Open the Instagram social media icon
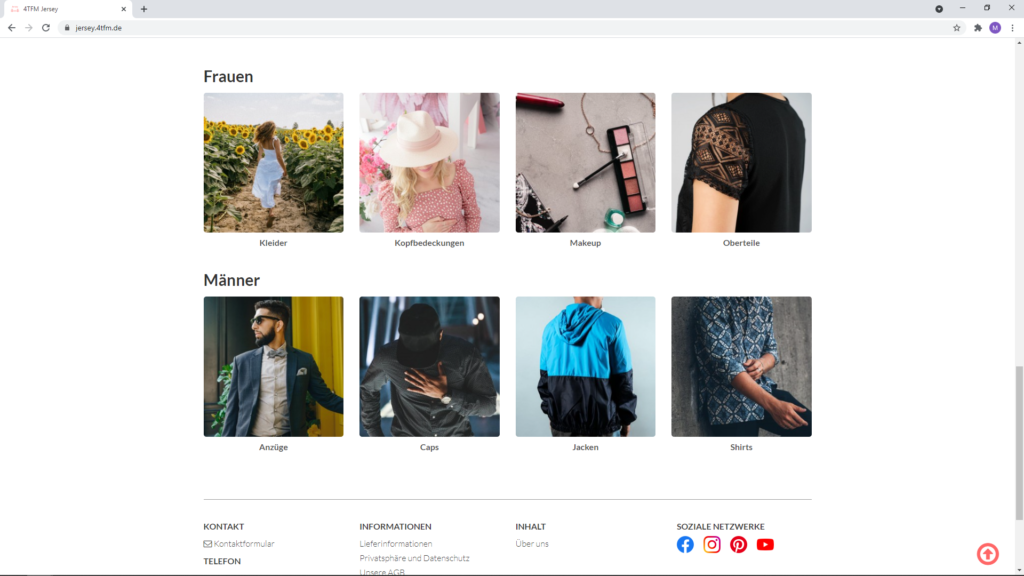This screenshot has height=576, width=1024. (712, 545)
